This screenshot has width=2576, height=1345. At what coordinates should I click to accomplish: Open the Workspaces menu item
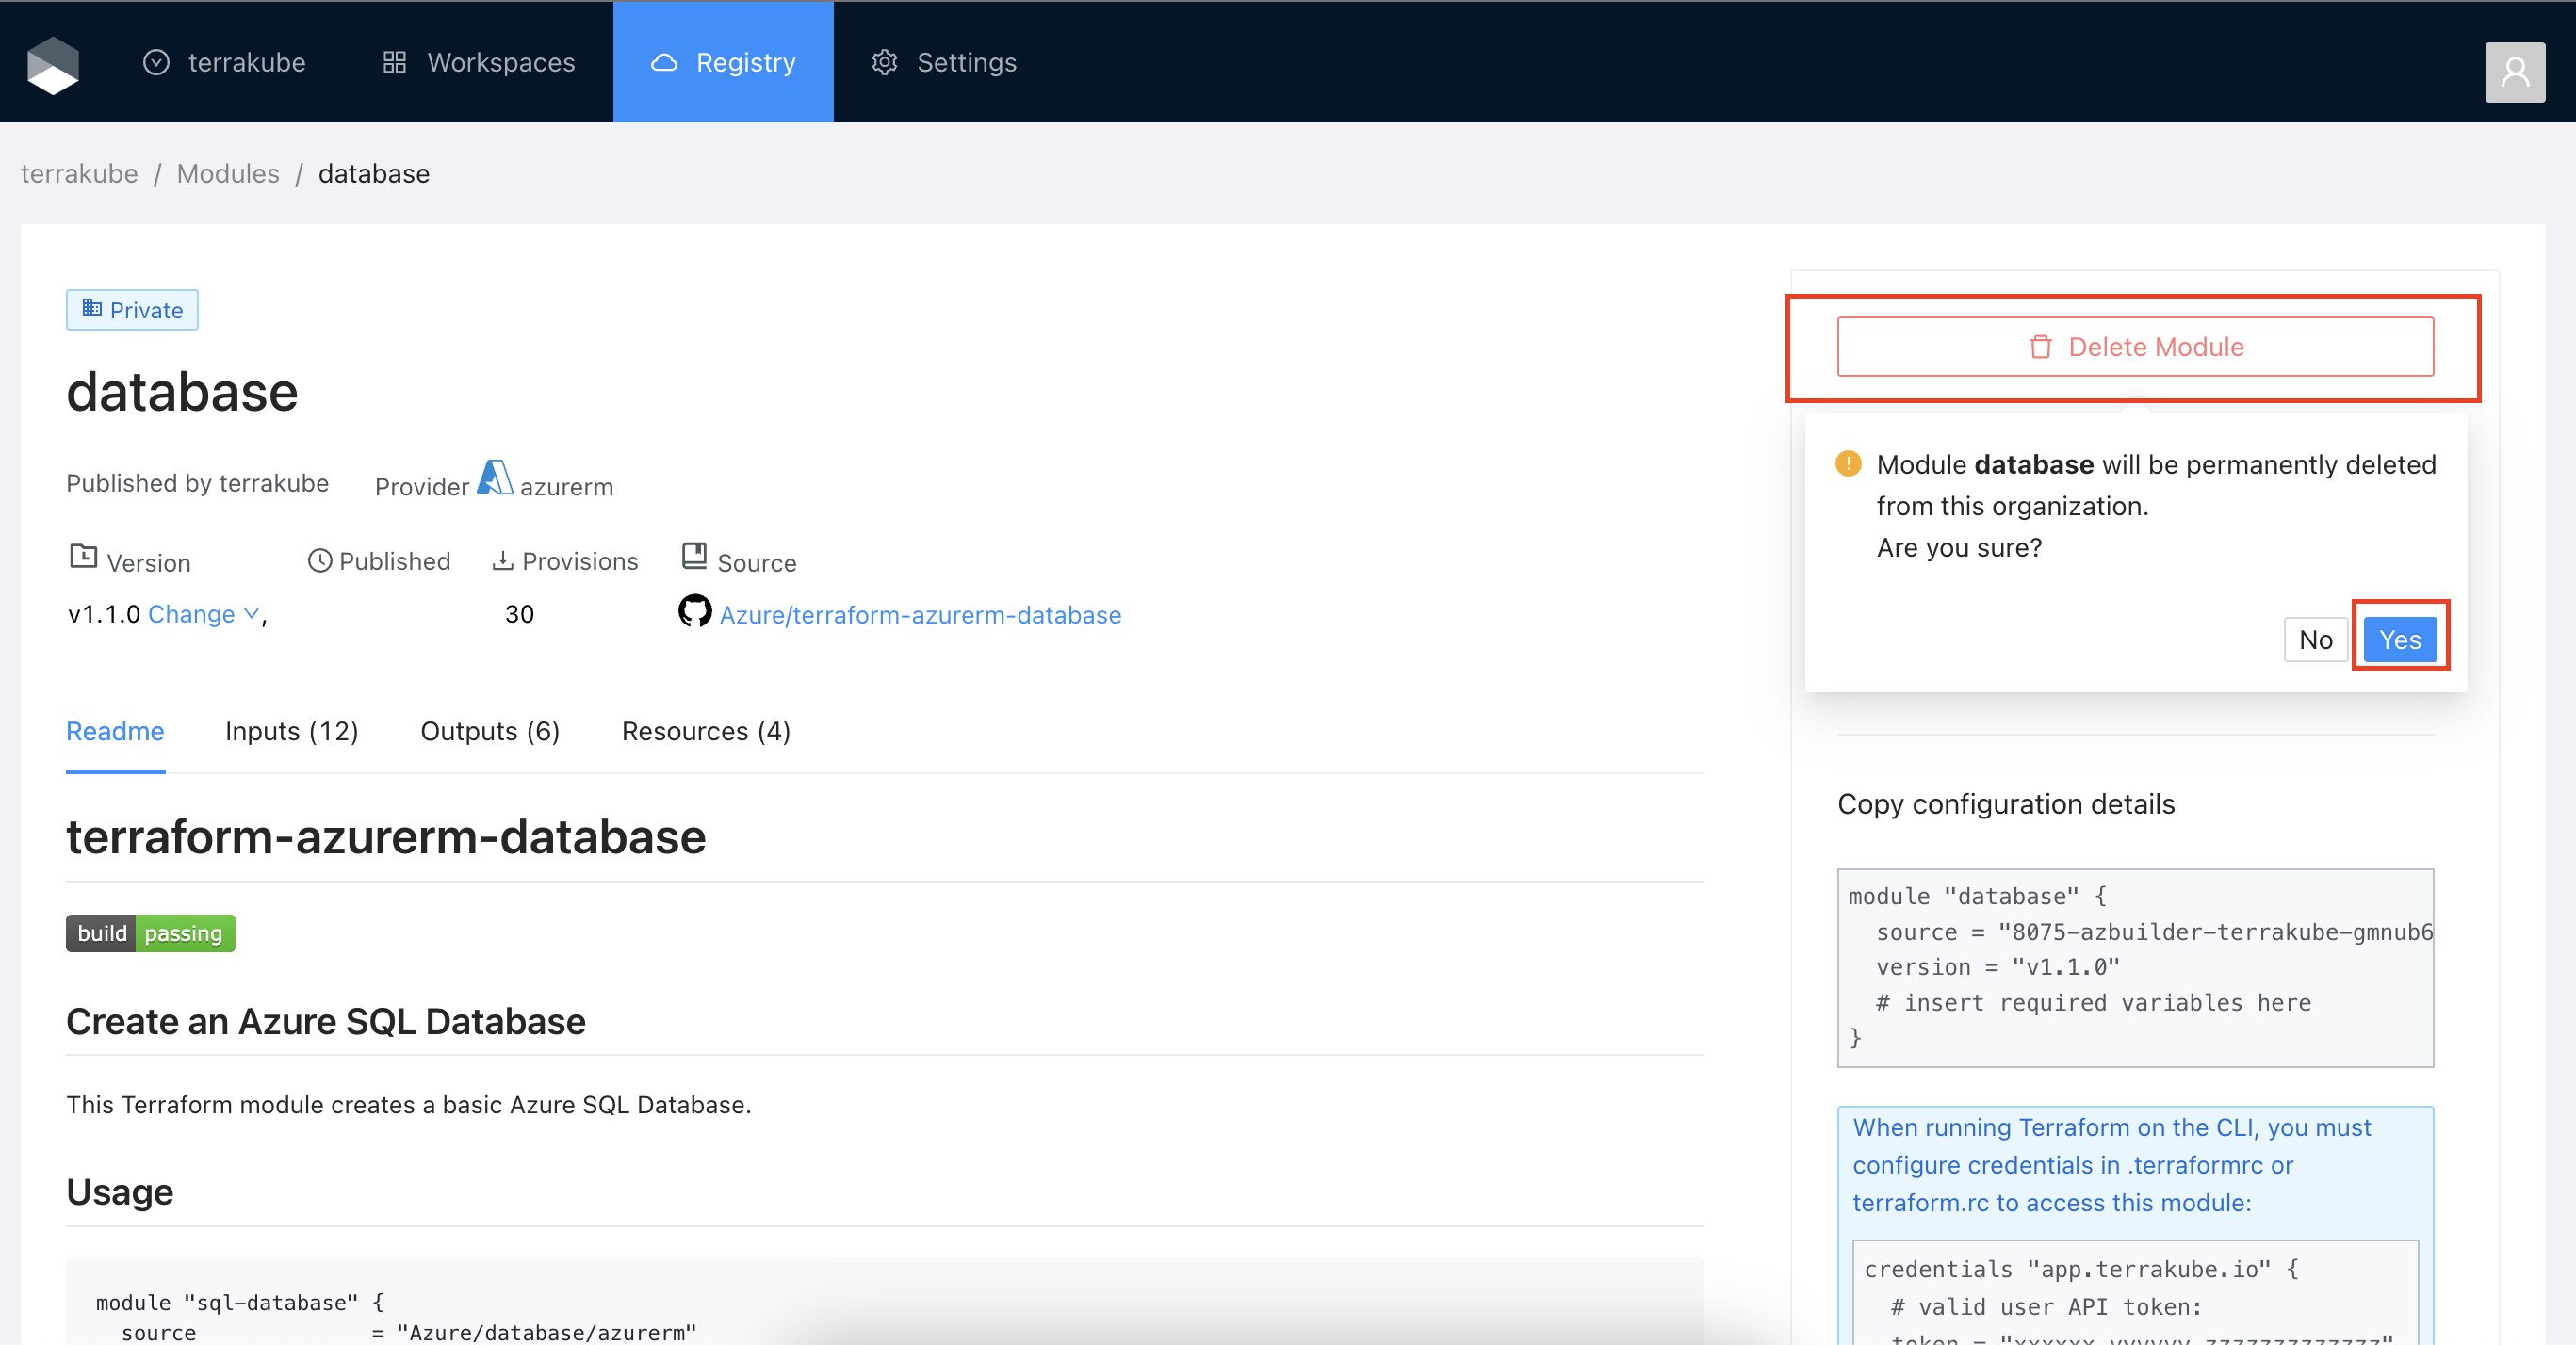click(479, 62)
